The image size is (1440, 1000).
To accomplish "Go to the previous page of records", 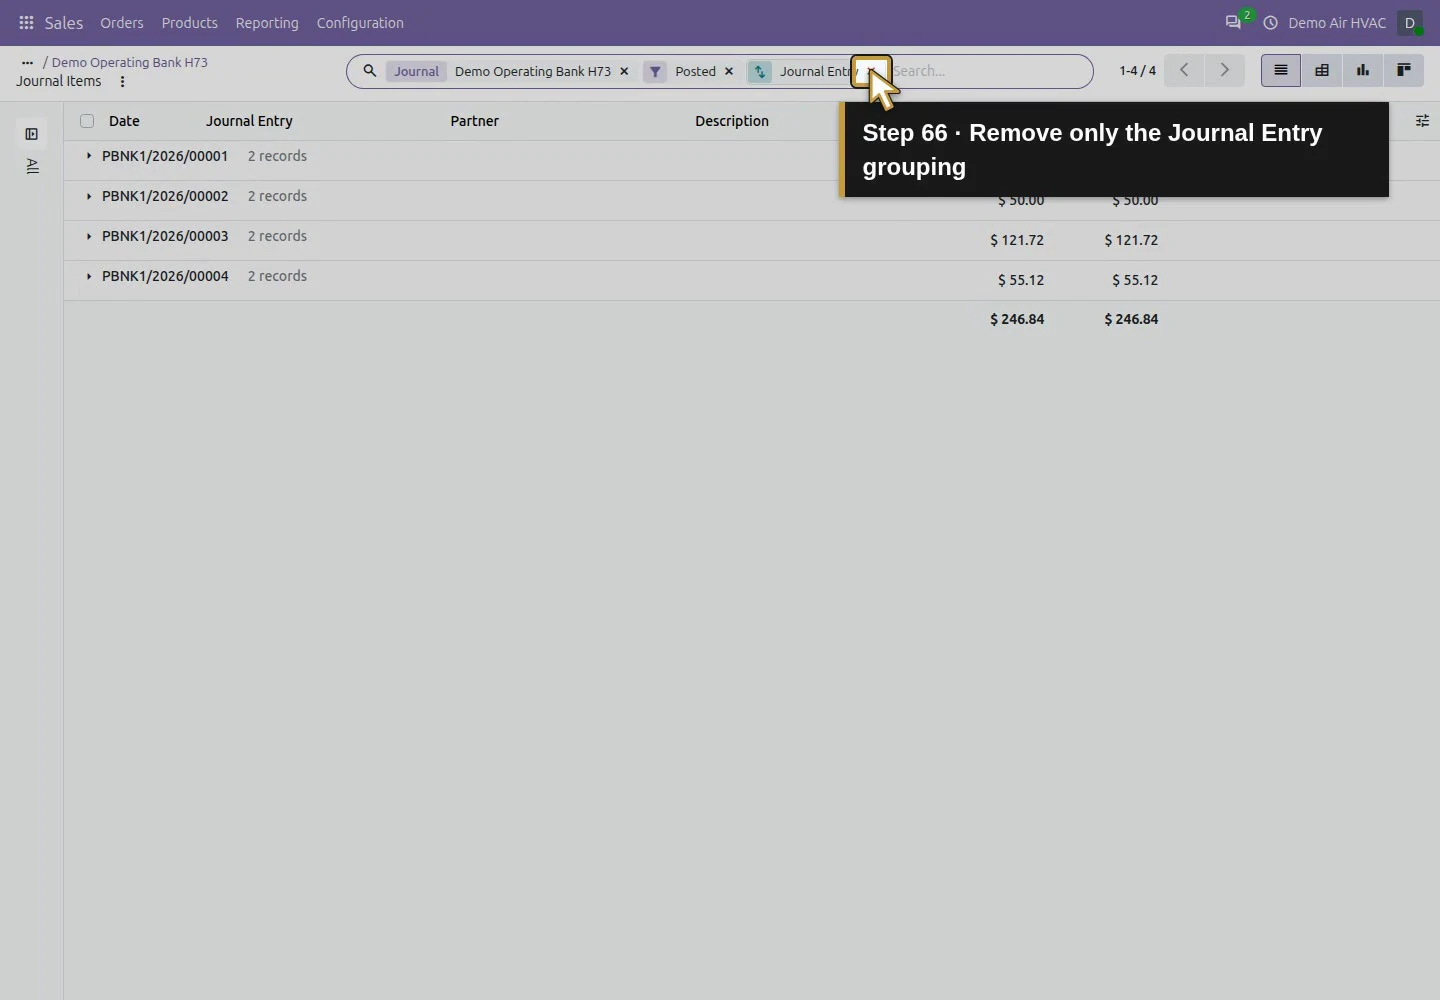I will coord(1184,70).
